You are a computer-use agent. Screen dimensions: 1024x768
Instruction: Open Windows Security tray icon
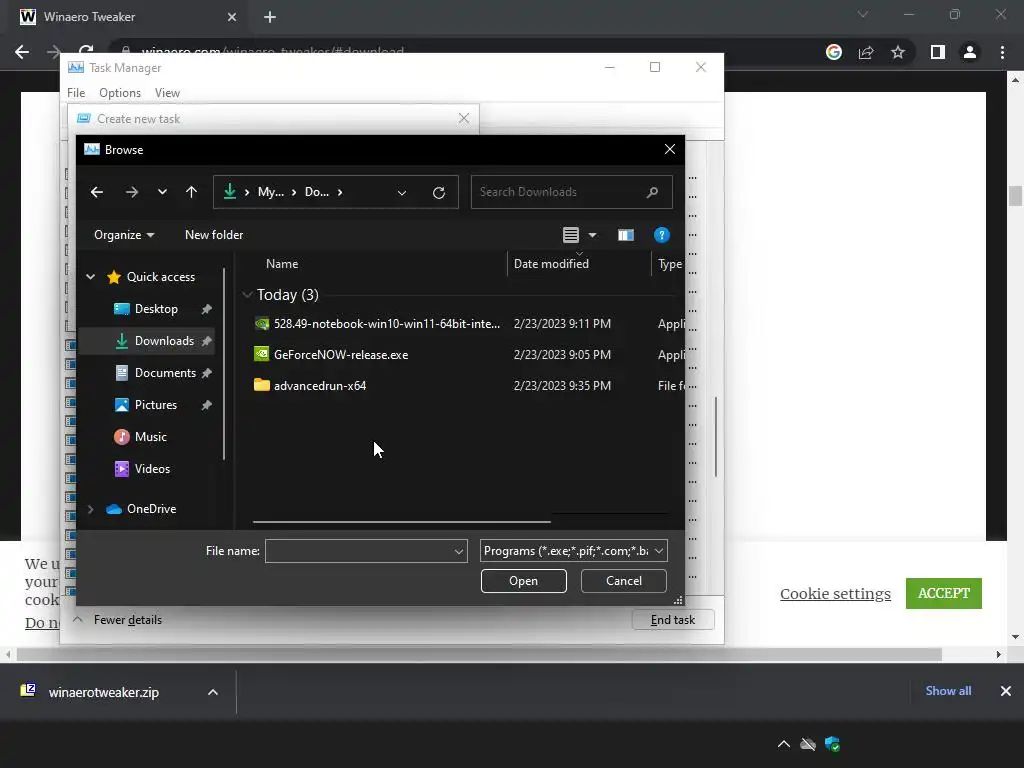pyautogui.click(x=832, y=744)
